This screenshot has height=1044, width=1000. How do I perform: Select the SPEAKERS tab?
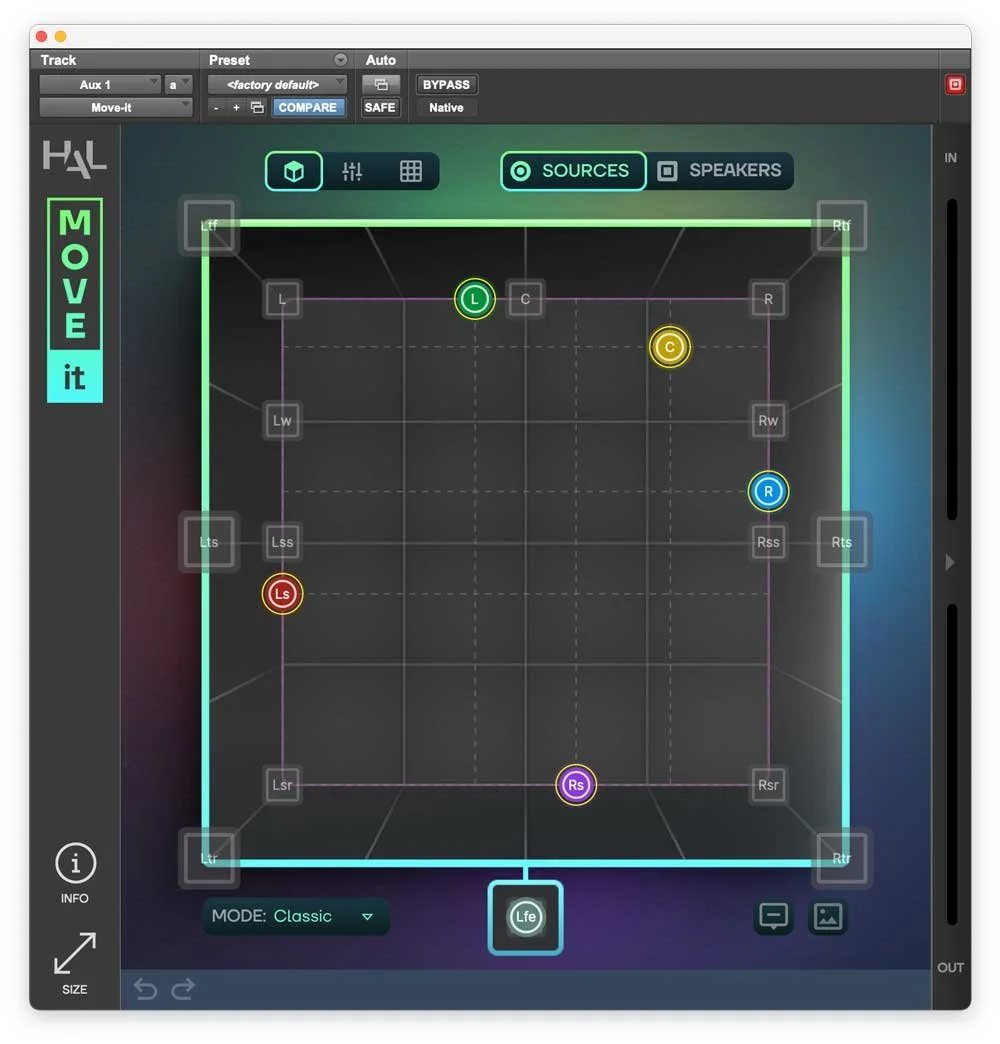[720, 171]
